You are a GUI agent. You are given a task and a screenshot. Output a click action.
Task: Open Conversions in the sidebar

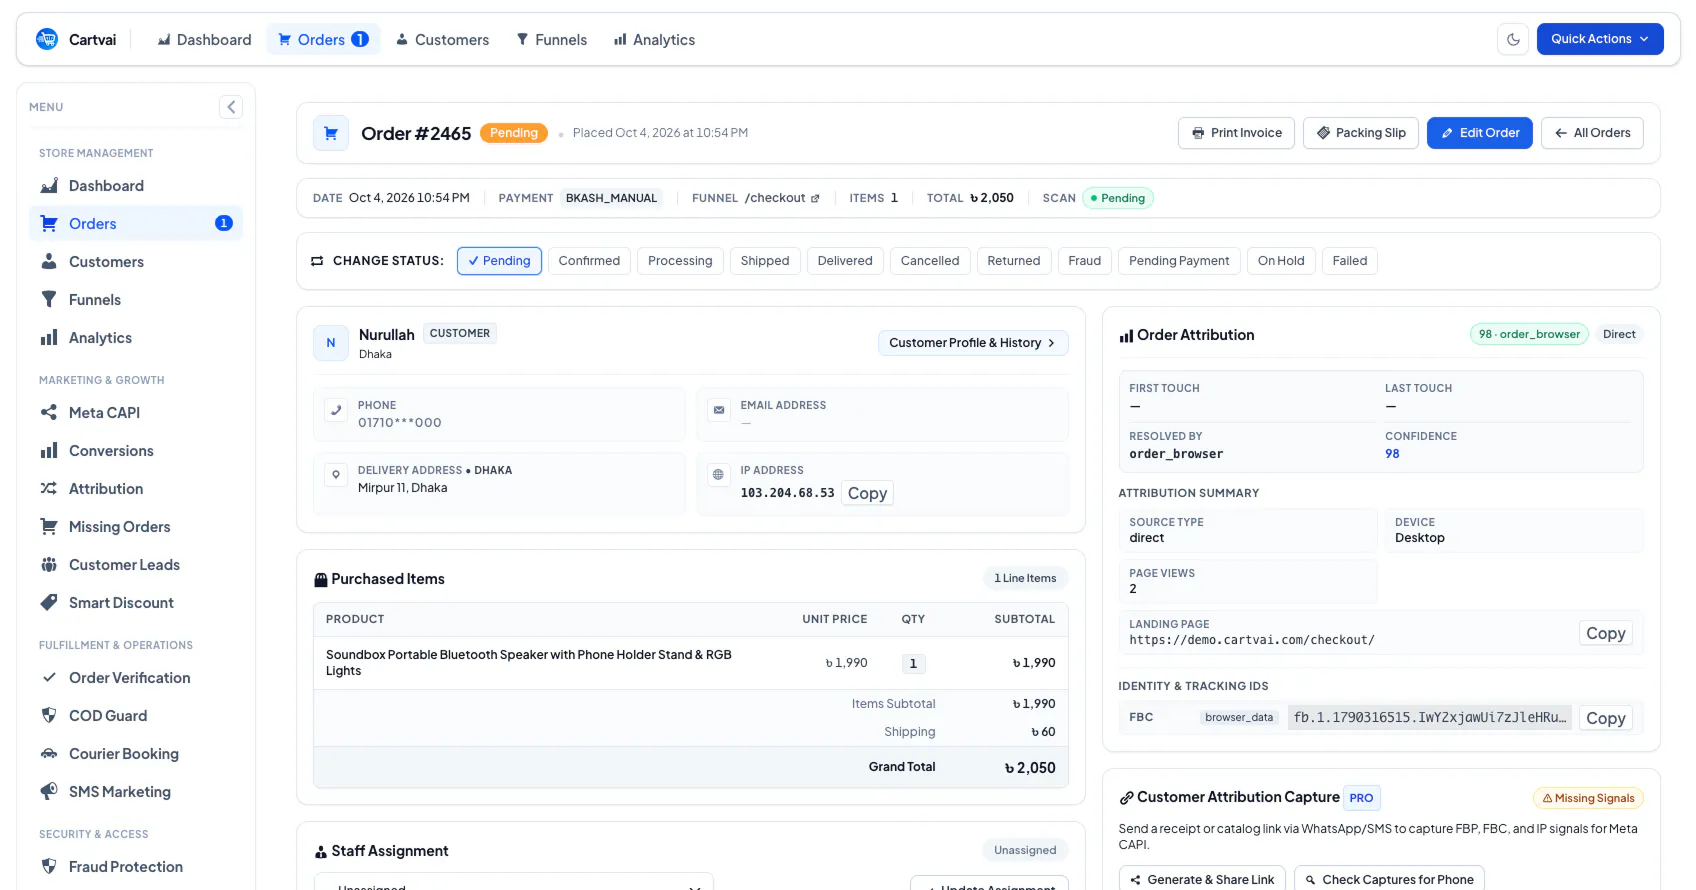pyautogui.click(x=136, y=451)
